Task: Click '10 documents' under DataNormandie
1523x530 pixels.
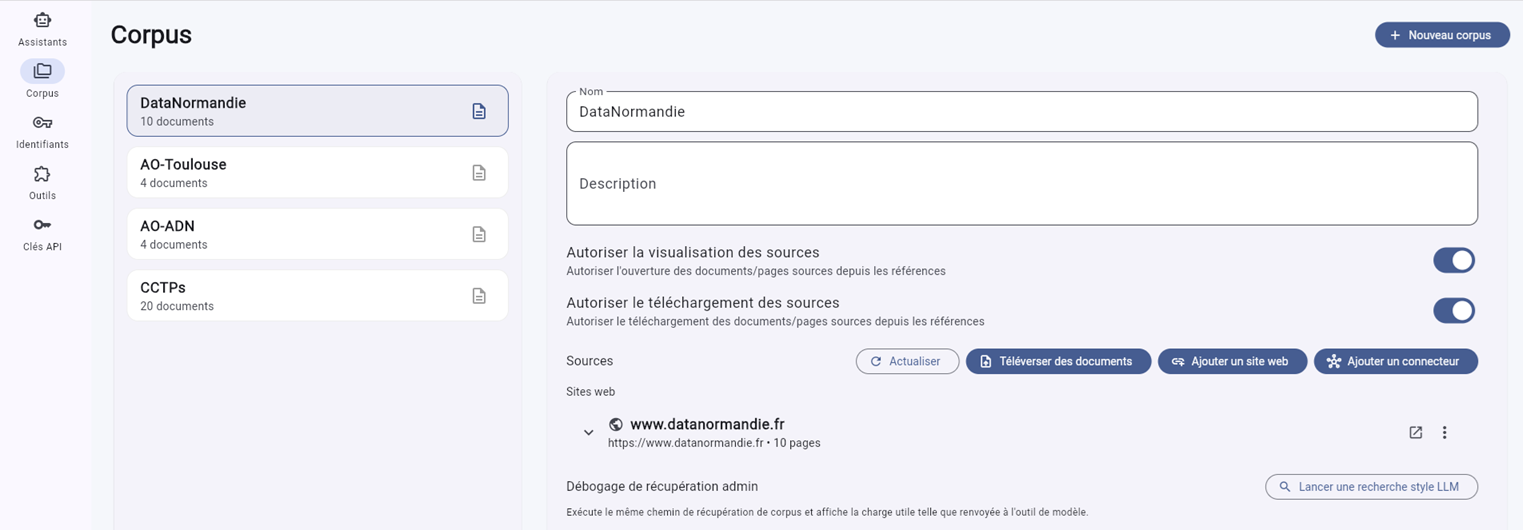Action: (x=177, y=122)
